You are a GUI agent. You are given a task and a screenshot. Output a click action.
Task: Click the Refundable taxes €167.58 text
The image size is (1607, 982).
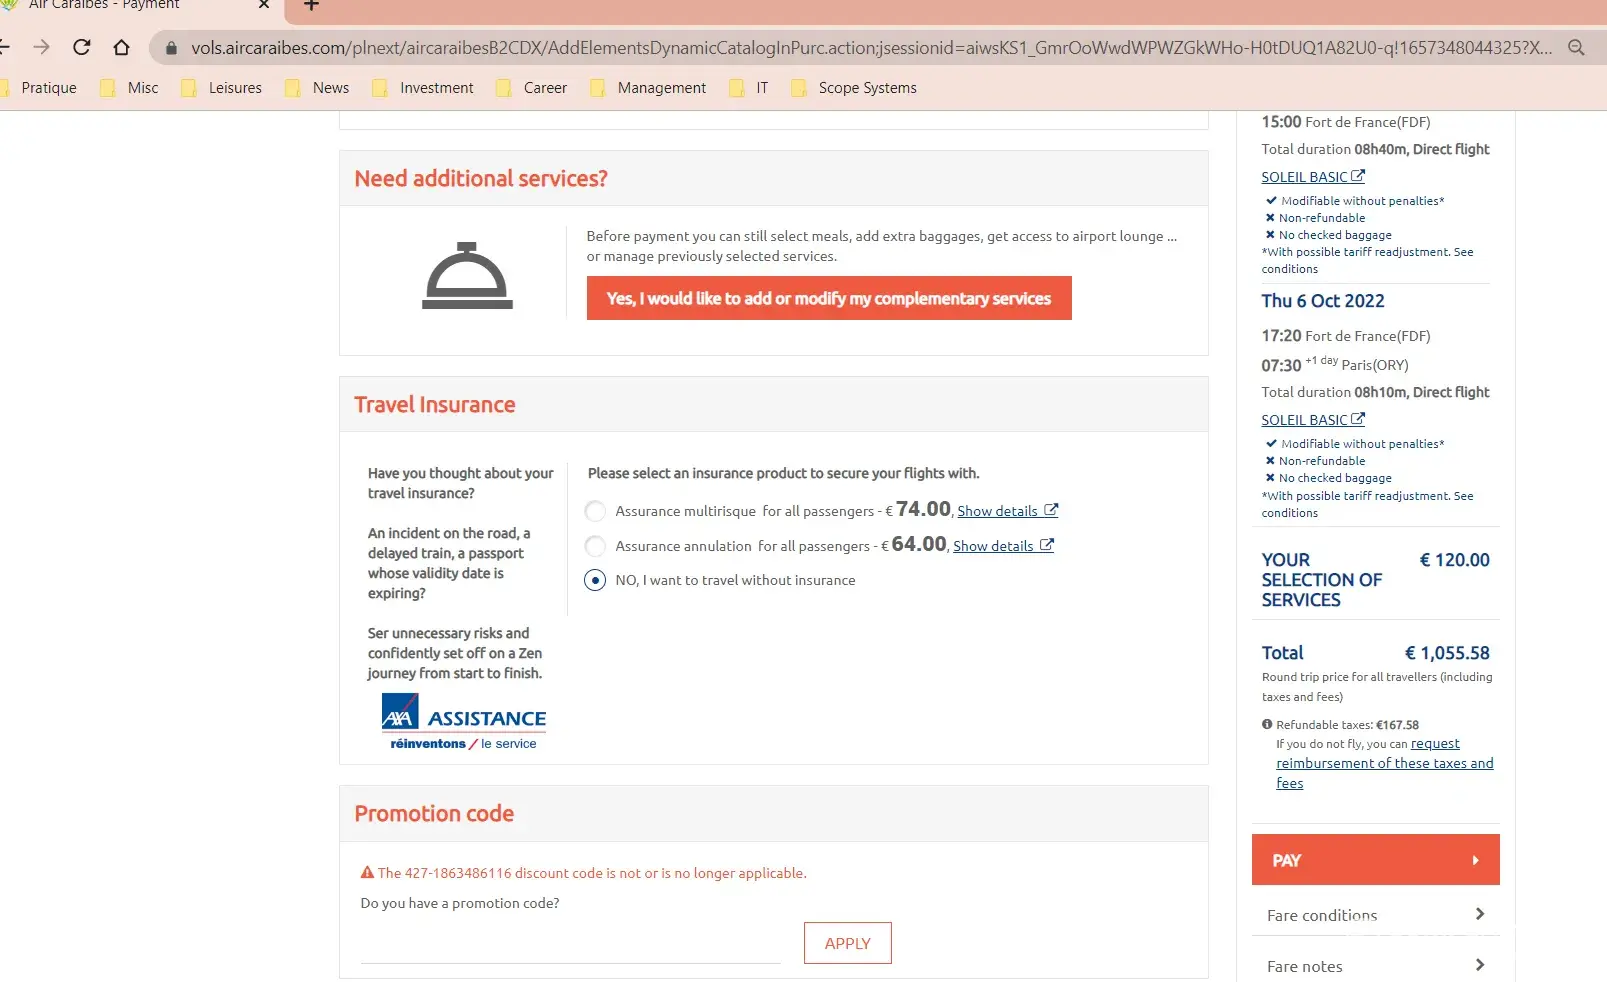pyautogui.click(x=1348, y=725)
